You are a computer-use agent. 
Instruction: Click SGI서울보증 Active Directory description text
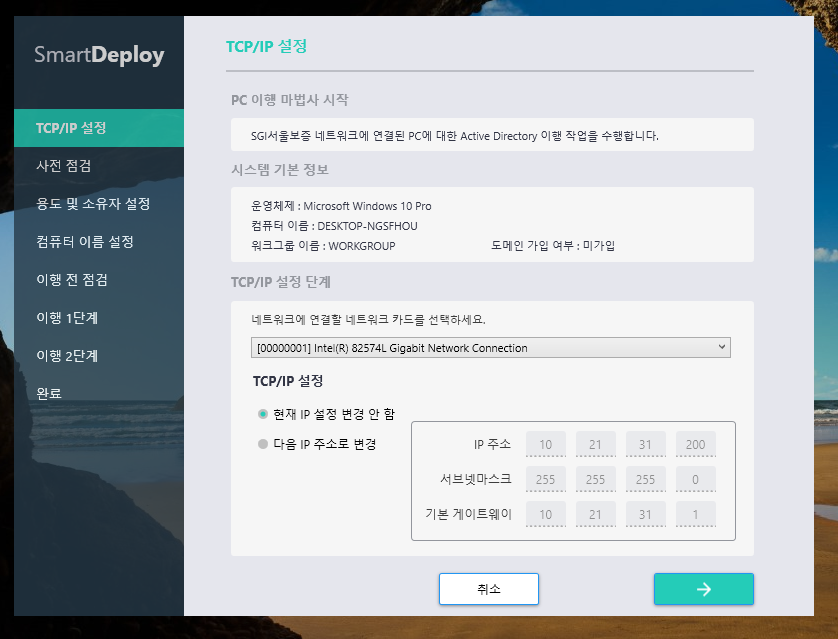click(x=455, y=136)
